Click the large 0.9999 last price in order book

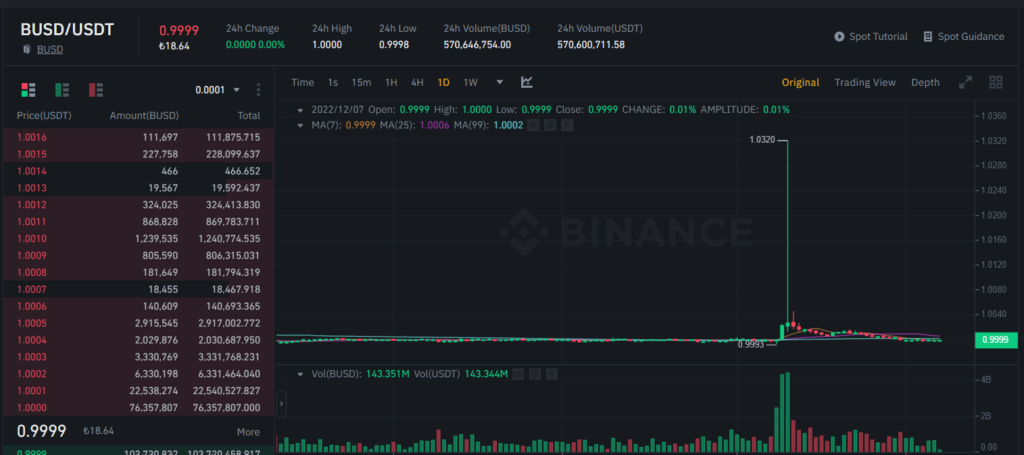pyautogui.click(x=42, y=431)
